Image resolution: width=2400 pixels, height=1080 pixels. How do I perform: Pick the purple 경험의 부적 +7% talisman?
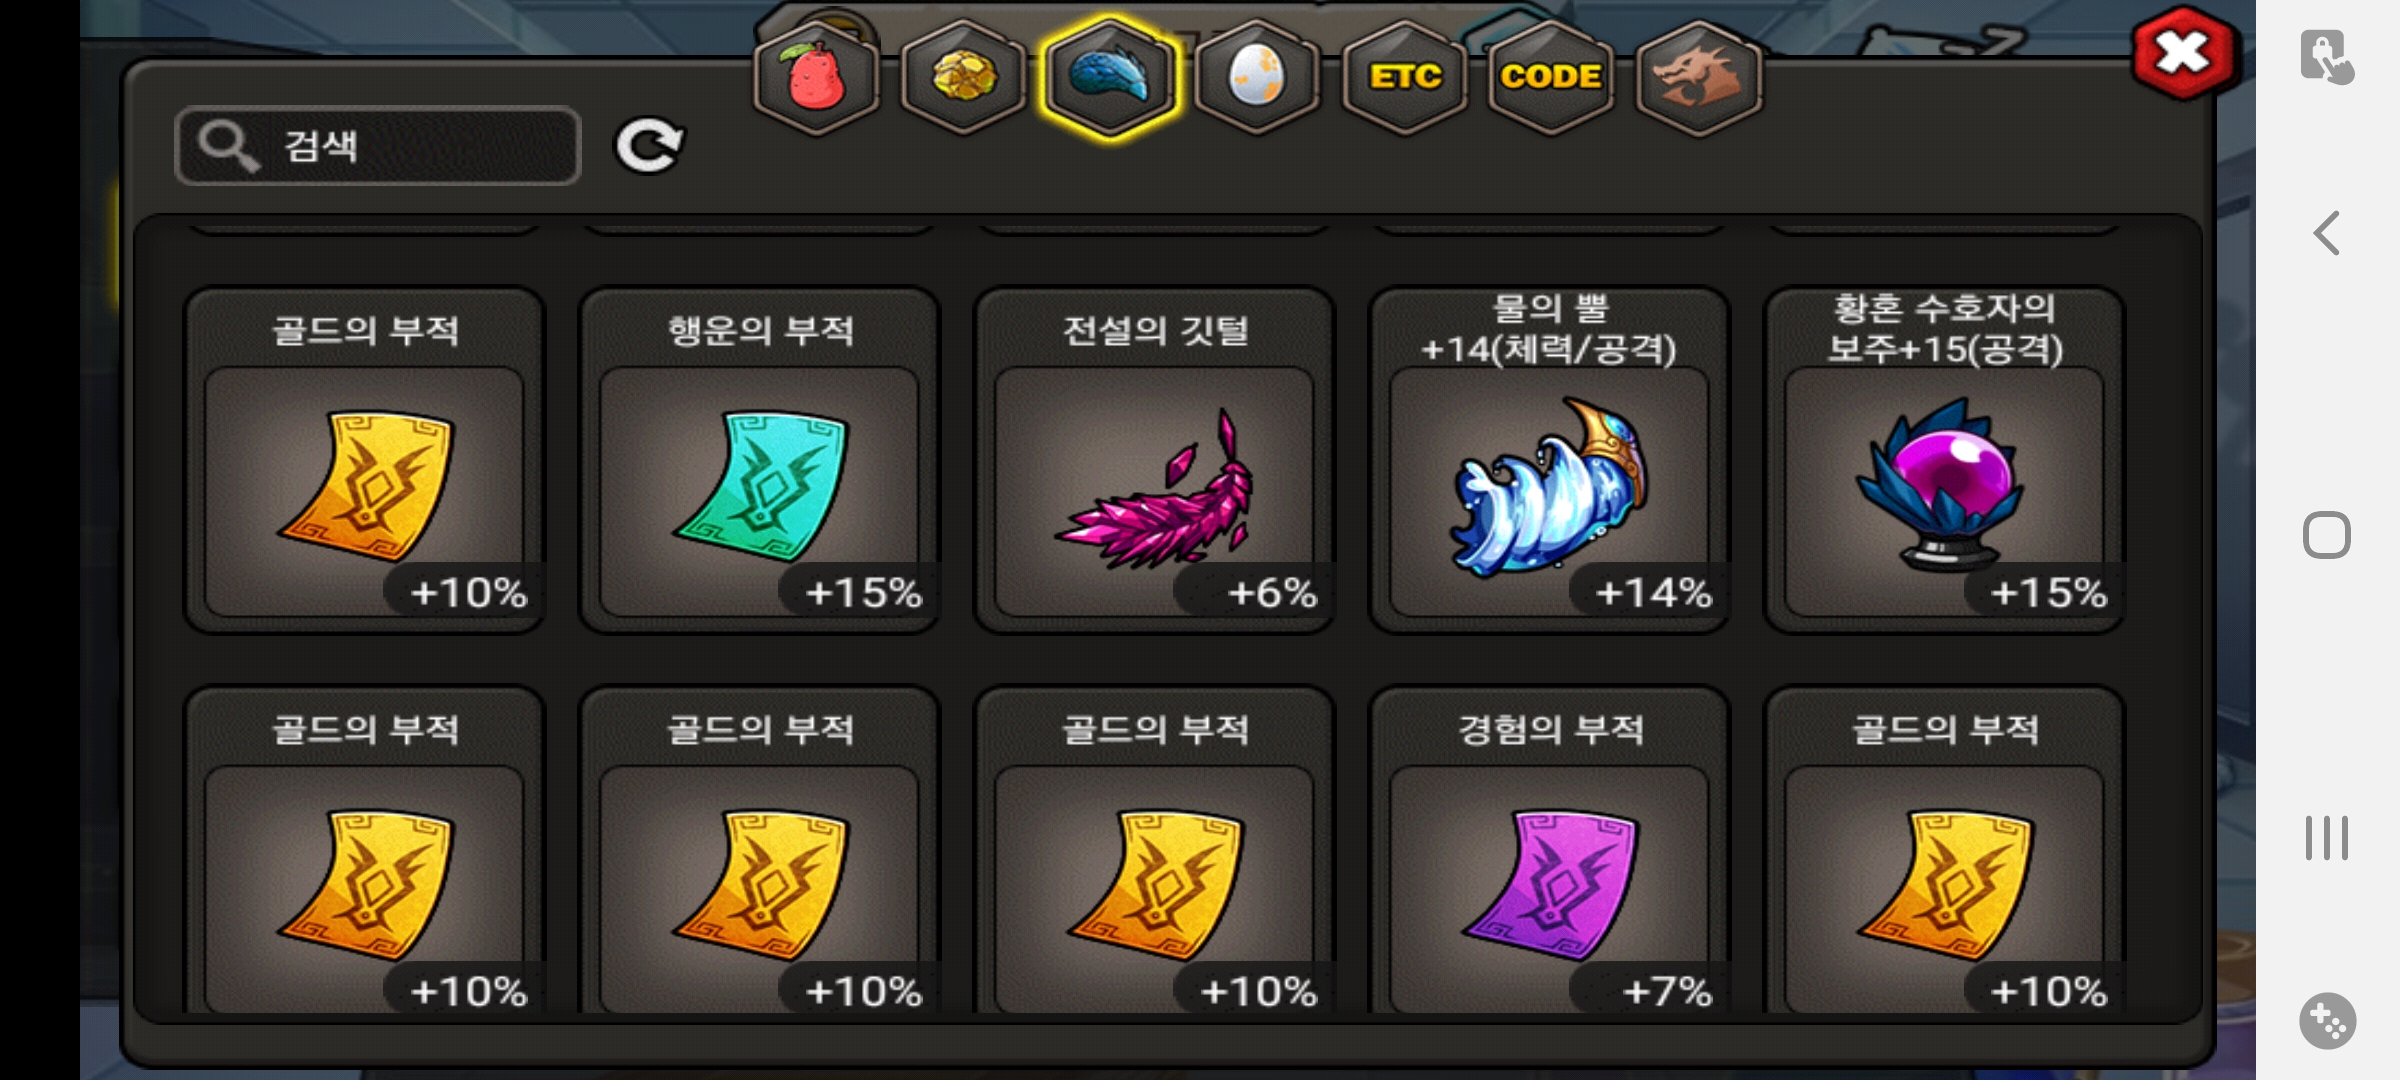pos(1549,850)
